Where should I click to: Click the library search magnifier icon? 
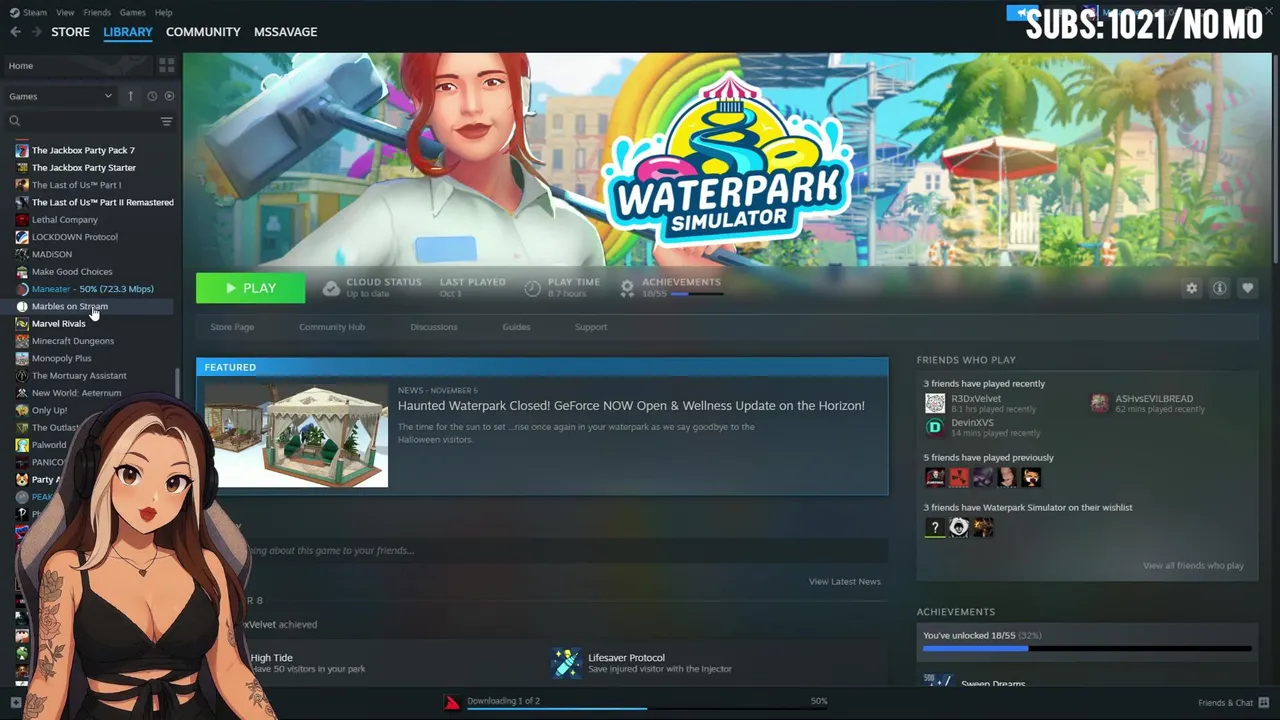[x=15, y=121]
